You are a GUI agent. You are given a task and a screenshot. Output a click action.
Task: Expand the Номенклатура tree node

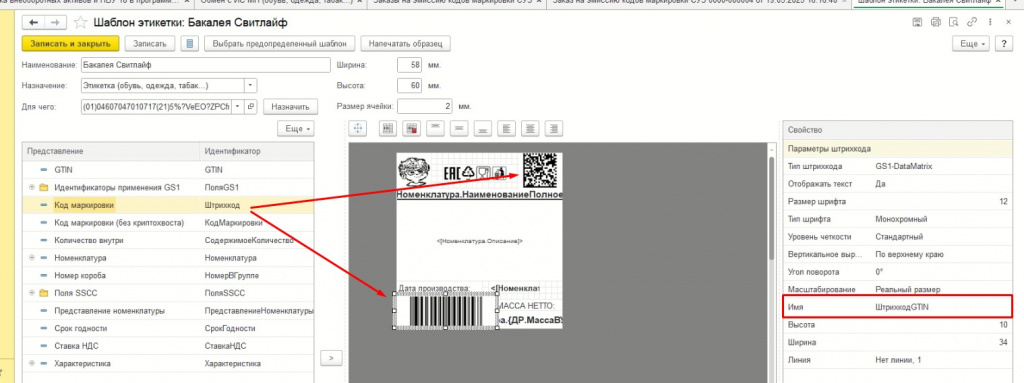coord(32,258)
